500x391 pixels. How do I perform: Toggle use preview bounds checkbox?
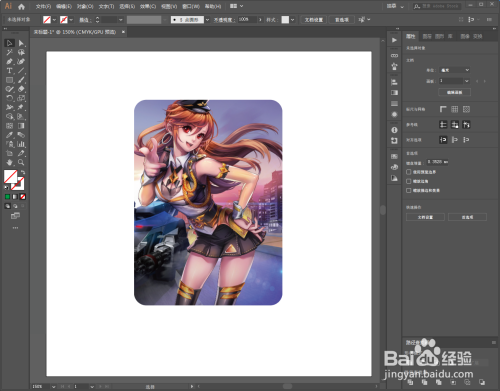pyautogui.click(x=408, y=172)
